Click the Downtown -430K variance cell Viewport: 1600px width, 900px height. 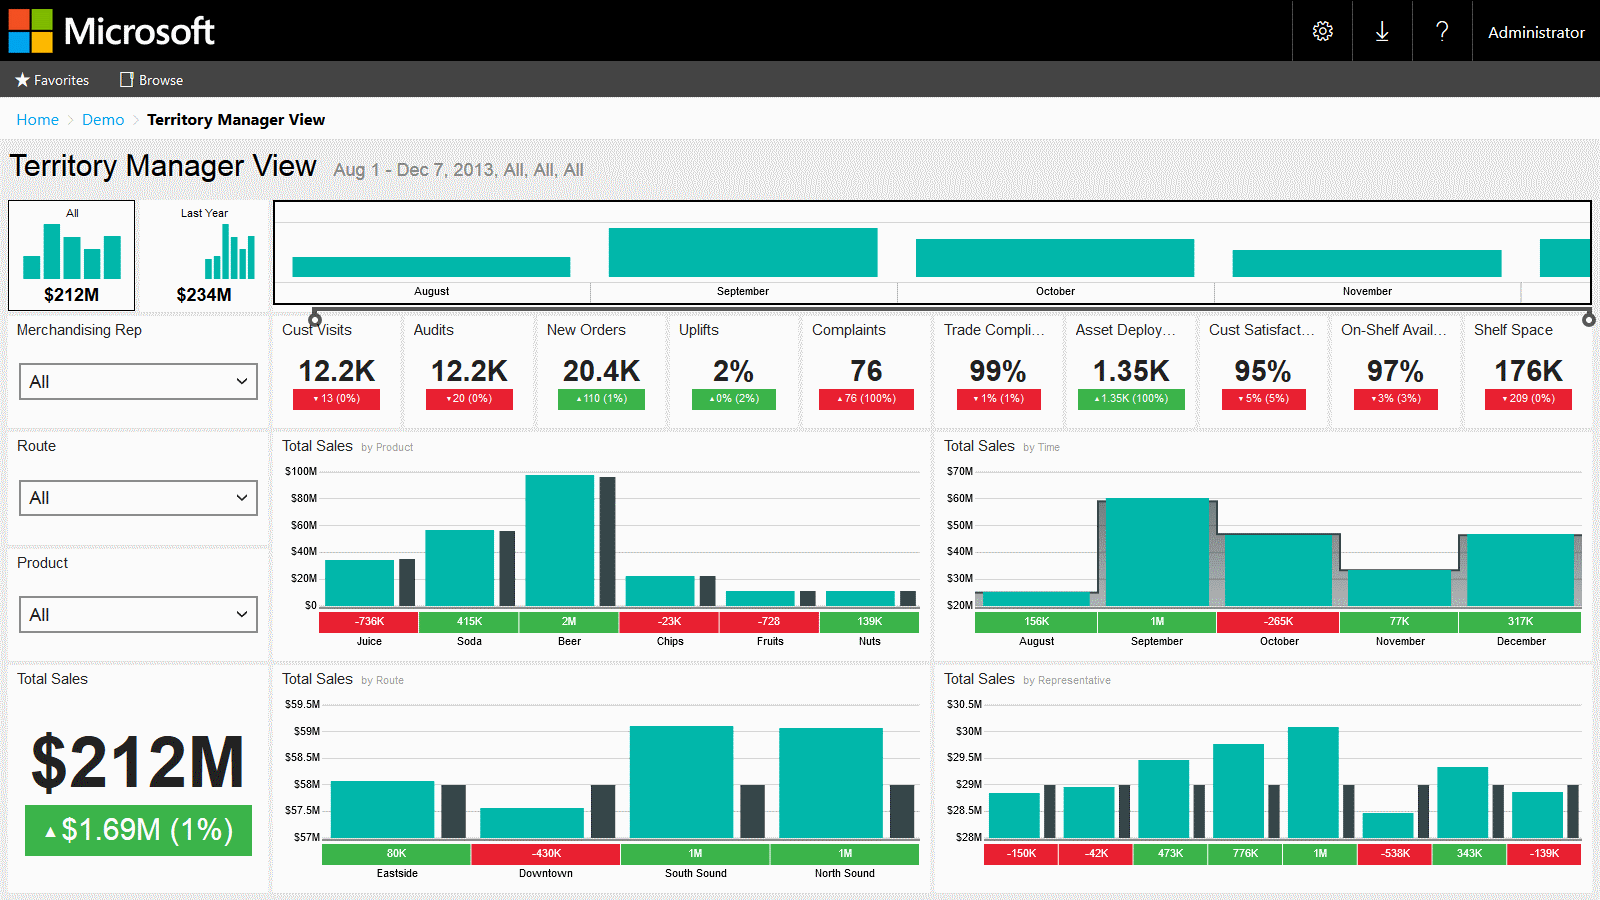pos(546,854)
